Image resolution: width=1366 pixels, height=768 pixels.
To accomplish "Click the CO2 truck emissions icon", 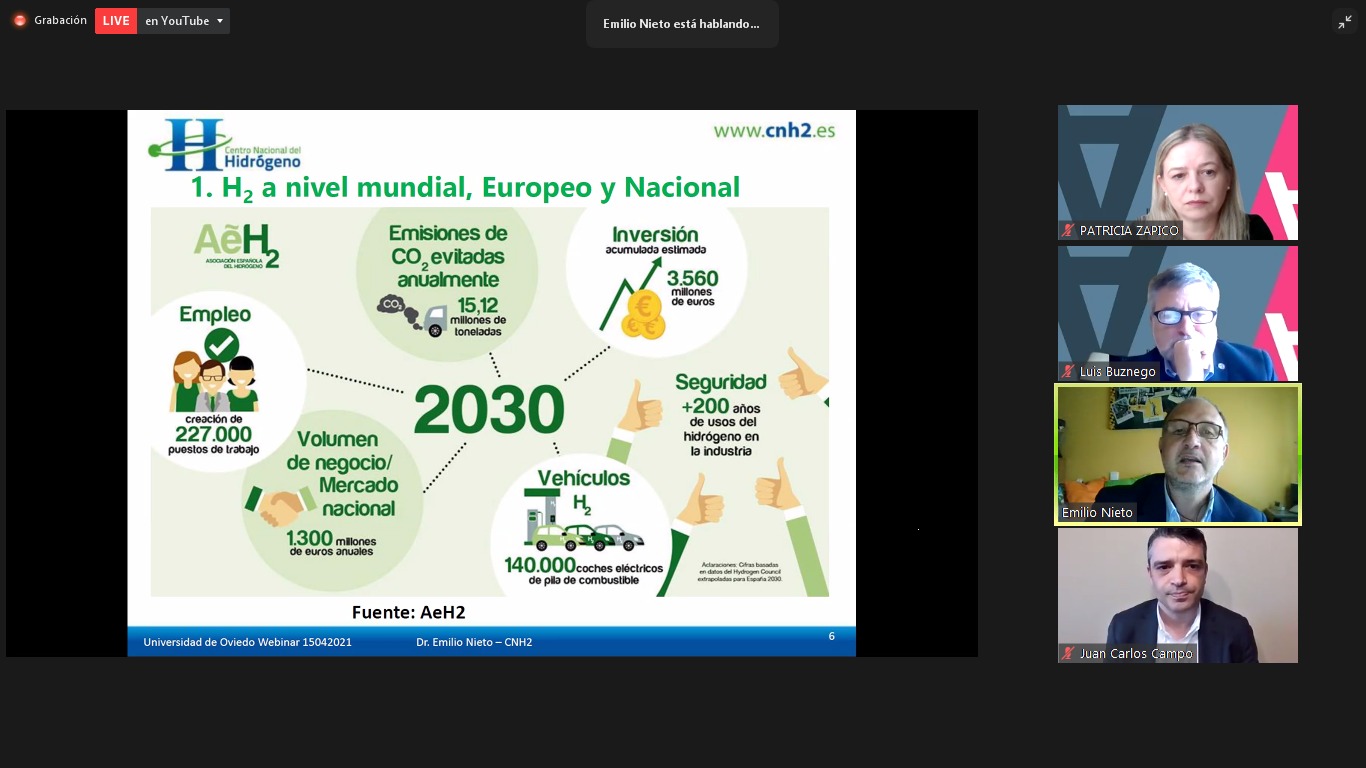I will coord(412,314).
